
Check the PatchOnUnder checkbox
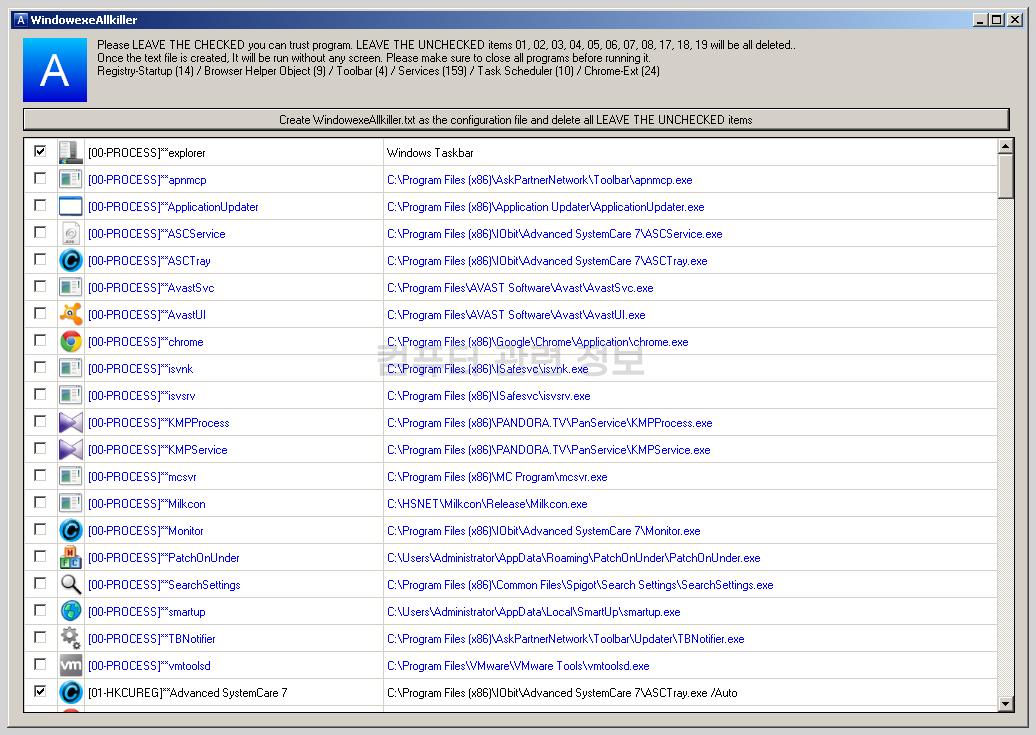click(x=40, y=557)
